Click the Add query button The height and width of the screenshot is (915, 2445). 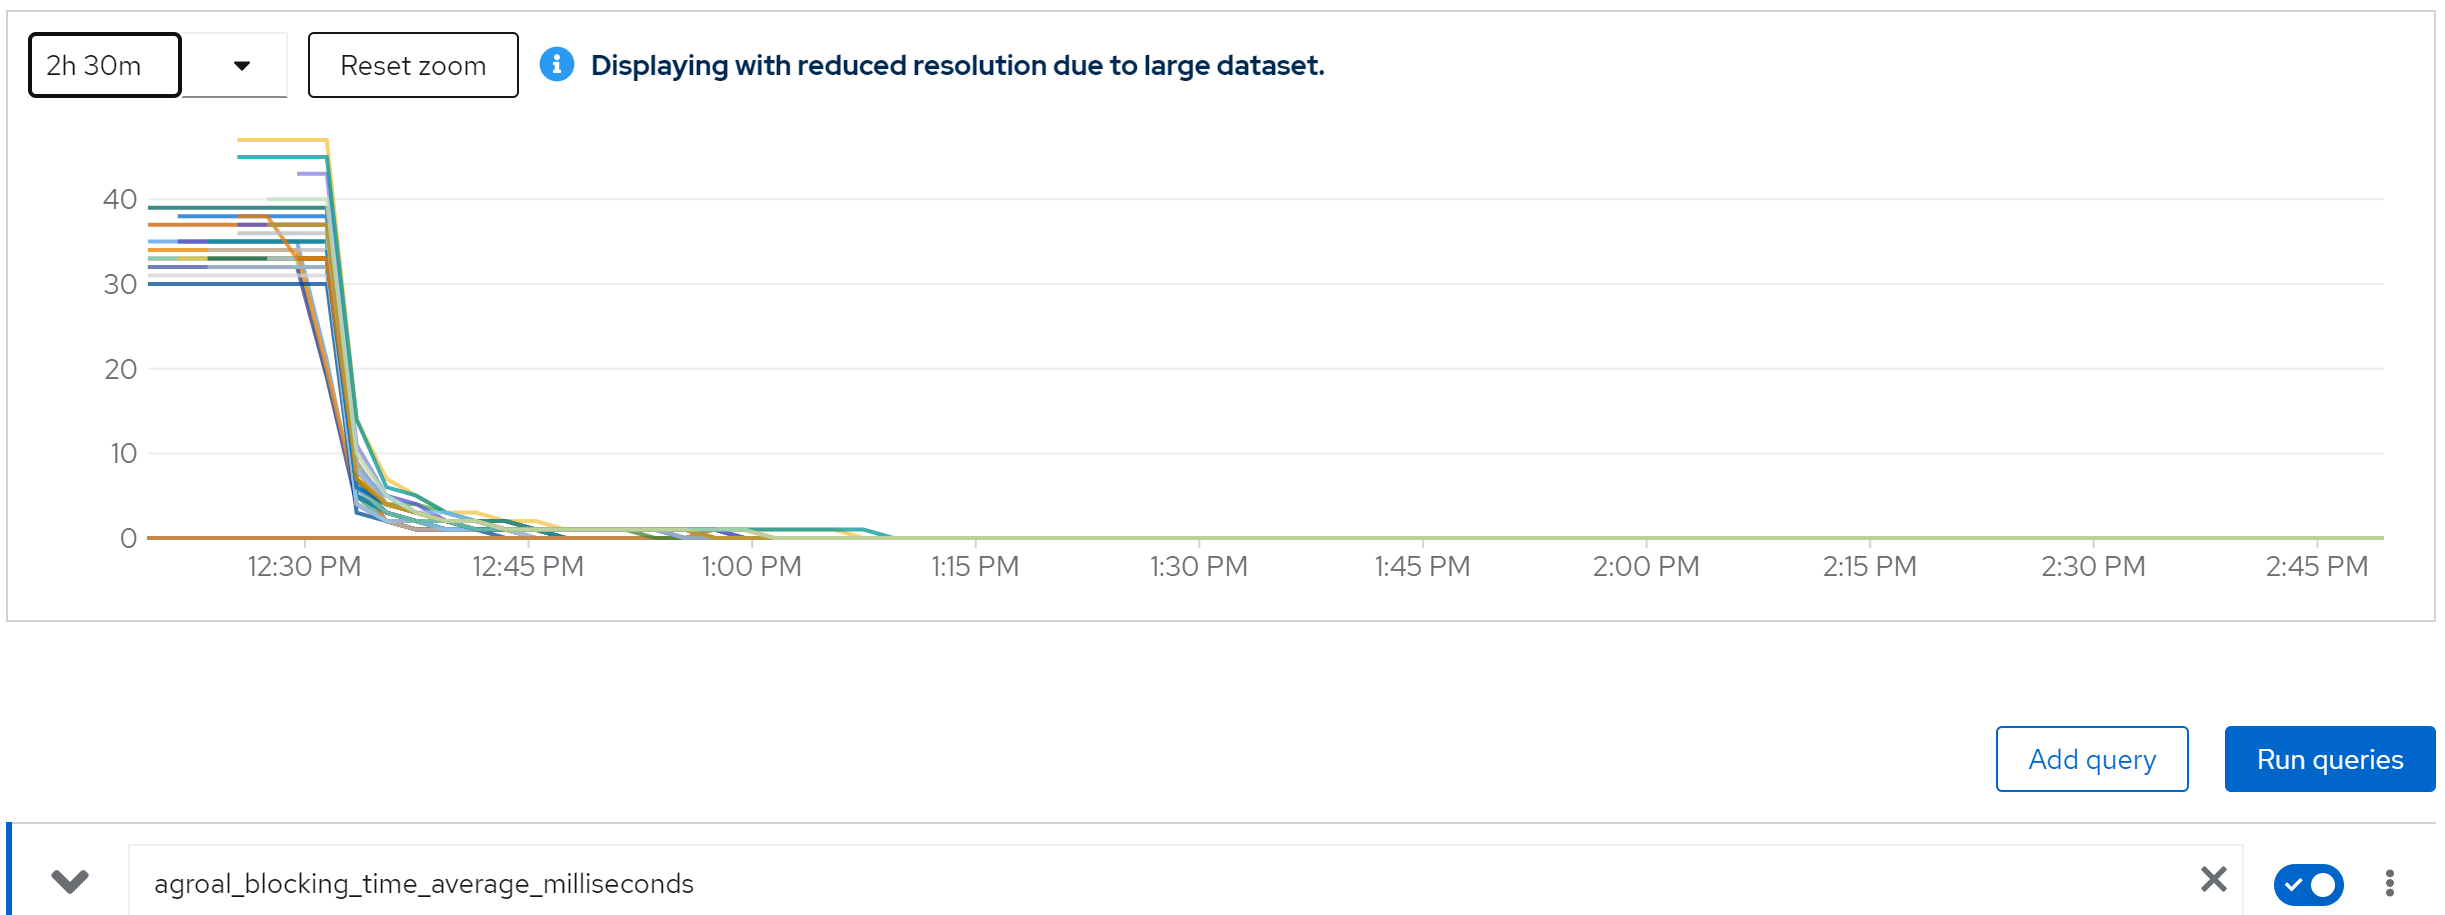pos(2091,760)
